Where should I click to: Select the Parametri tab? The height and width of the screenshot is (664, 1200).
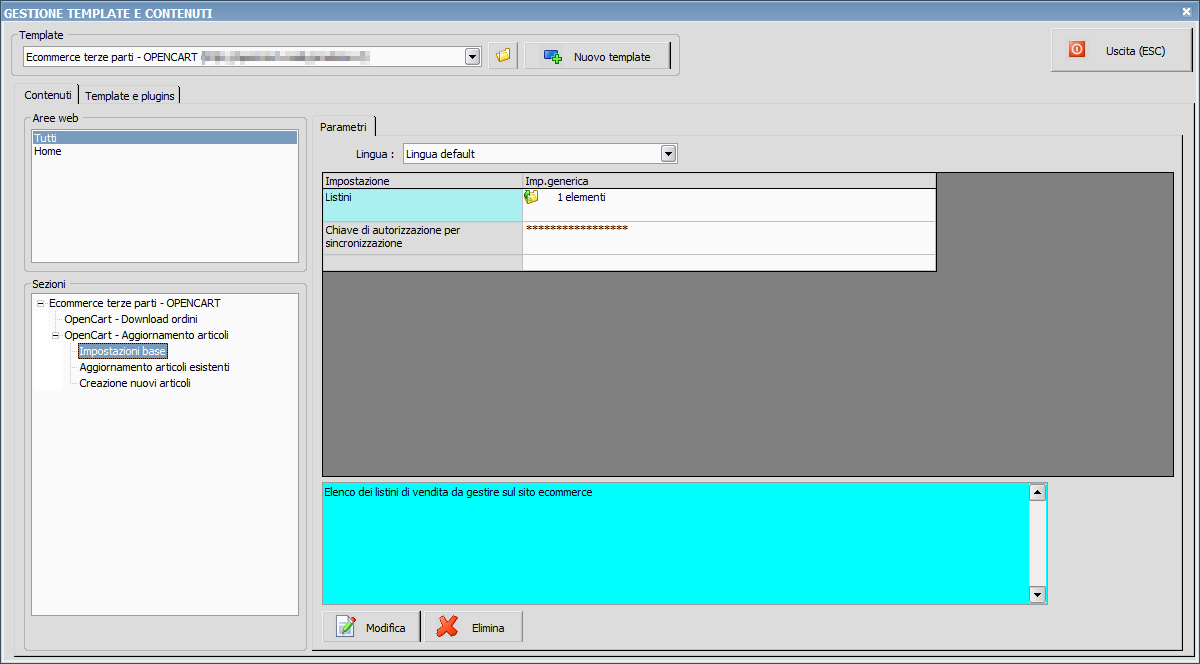click(344, 126)
